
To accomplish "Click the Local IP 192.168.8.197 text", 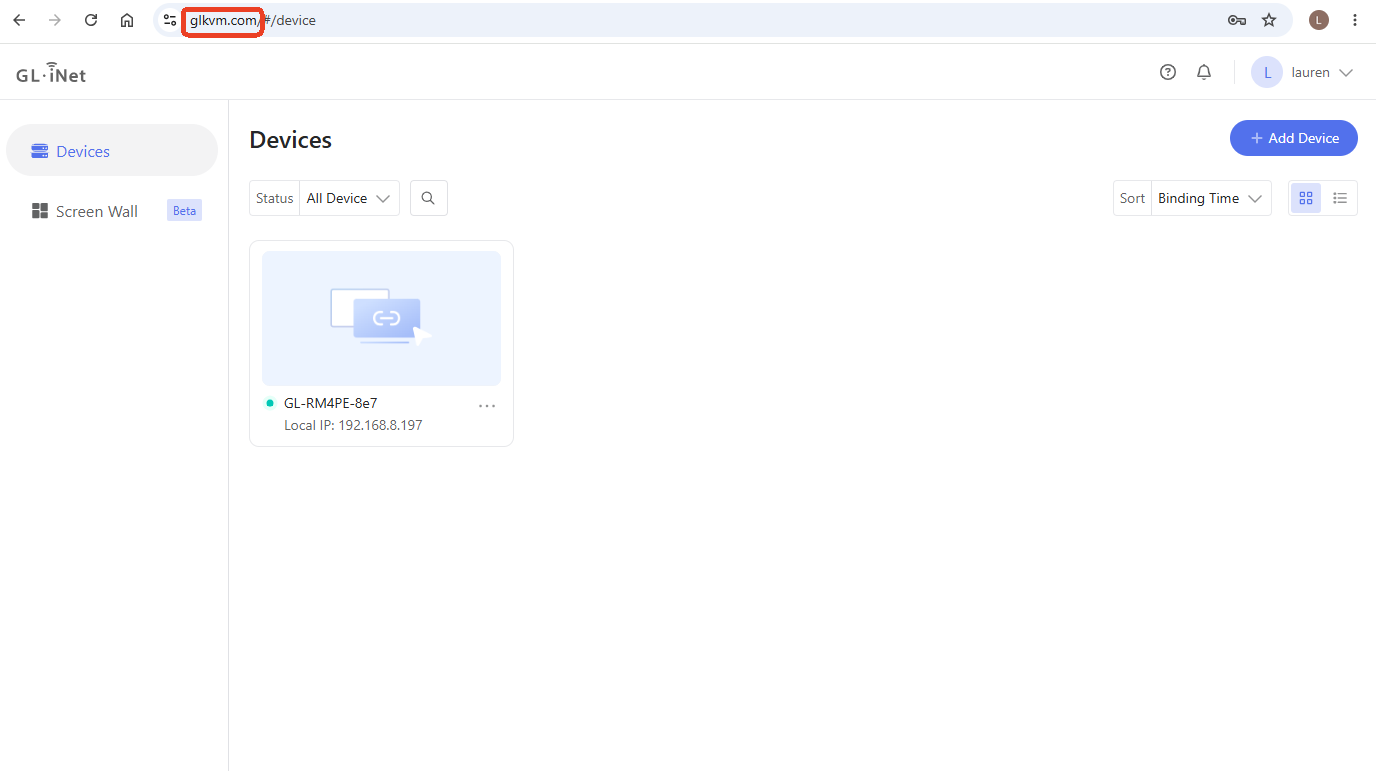I will click(353, 425).
